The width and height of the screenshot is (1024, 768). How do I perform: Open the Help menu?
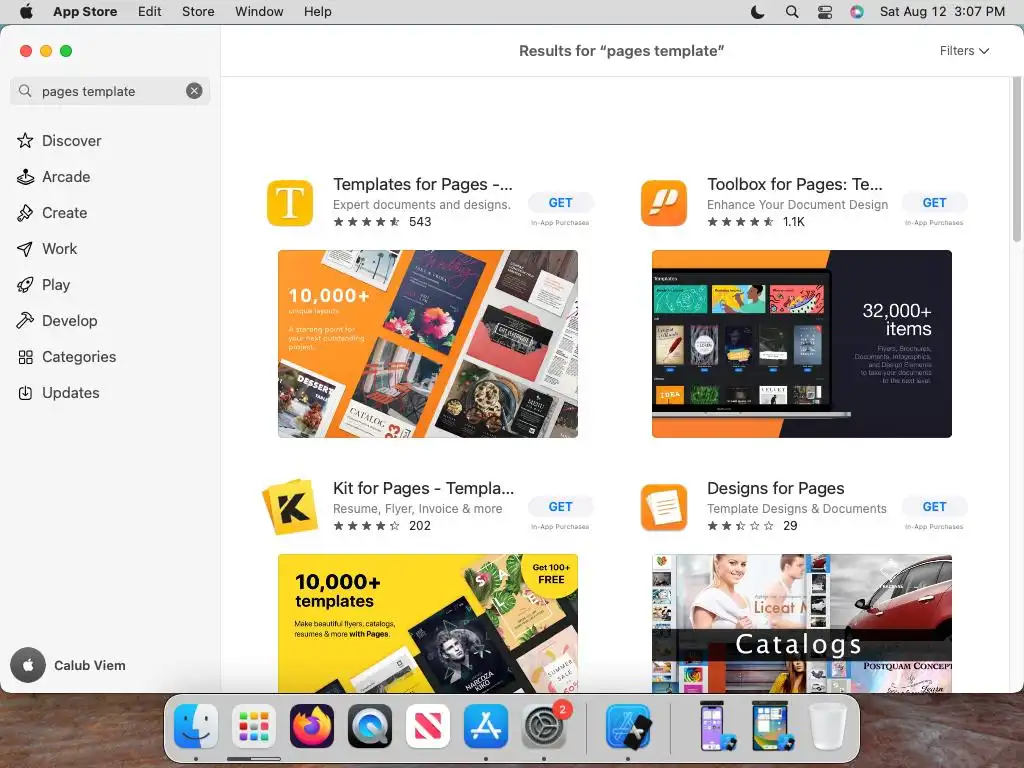[x=317, y=12]
